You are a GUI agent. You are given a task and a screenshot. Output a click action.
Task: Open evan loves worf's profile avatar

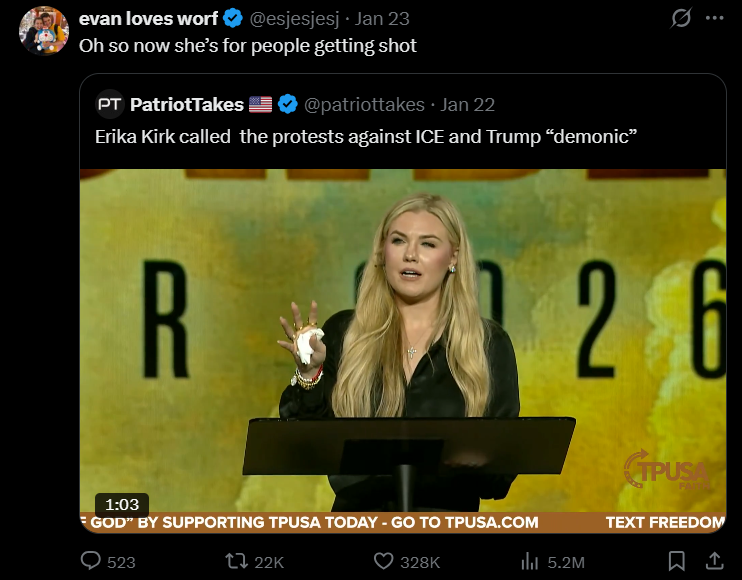click(x=44, y=30)
